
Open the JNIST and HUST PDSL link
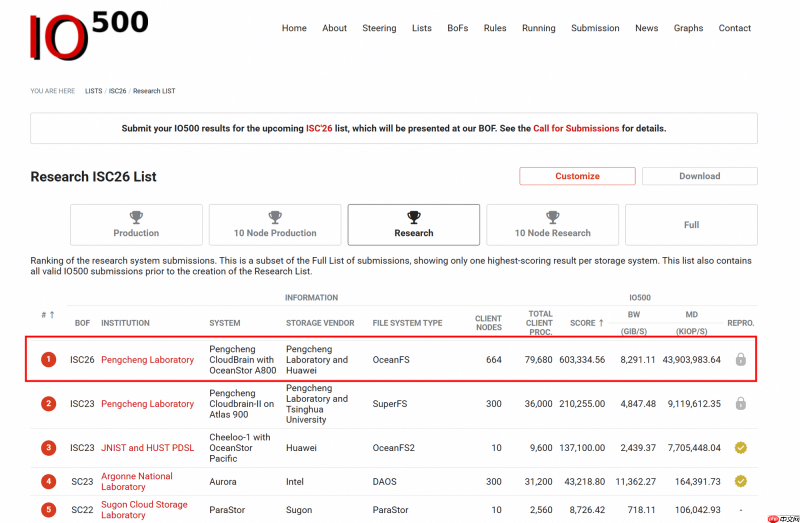point(147,447)
